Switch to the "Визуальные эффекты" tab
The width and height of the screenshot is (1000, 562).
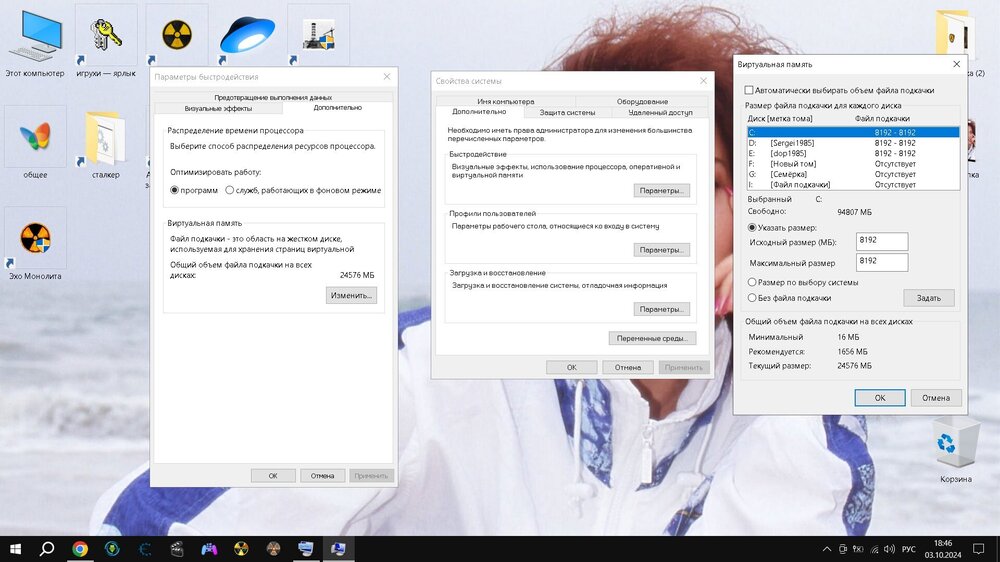click(218, 108)
